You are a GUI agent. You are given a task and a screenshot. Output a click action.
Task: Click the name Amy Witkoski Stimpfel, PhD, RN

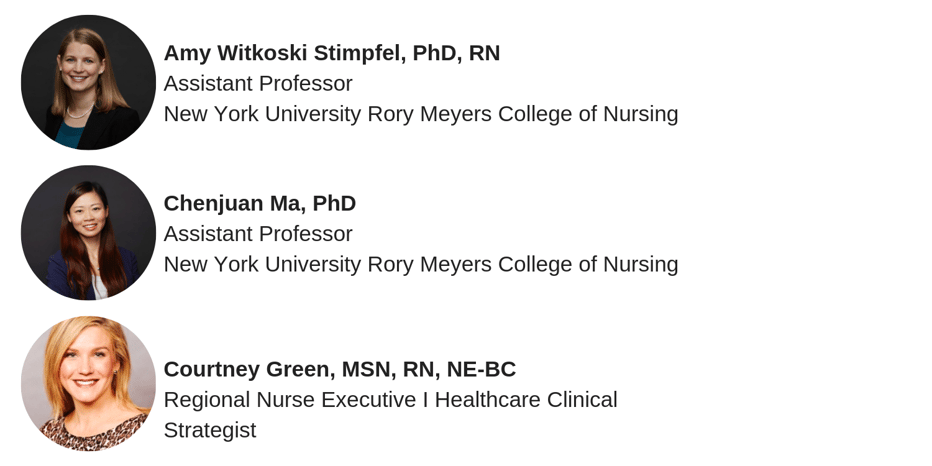click(331, 53)
